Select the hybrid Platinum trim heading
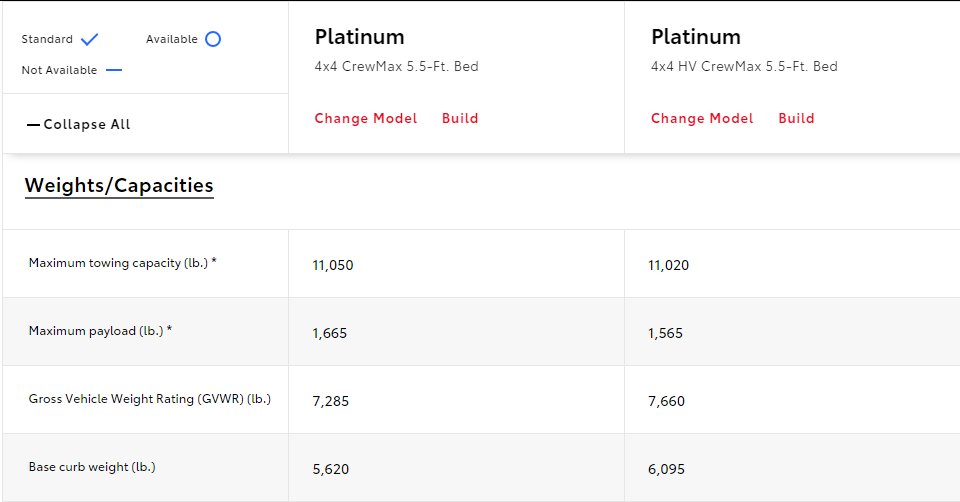The height and width of the screenshot is (502, 960). click(x=696, y=37)
